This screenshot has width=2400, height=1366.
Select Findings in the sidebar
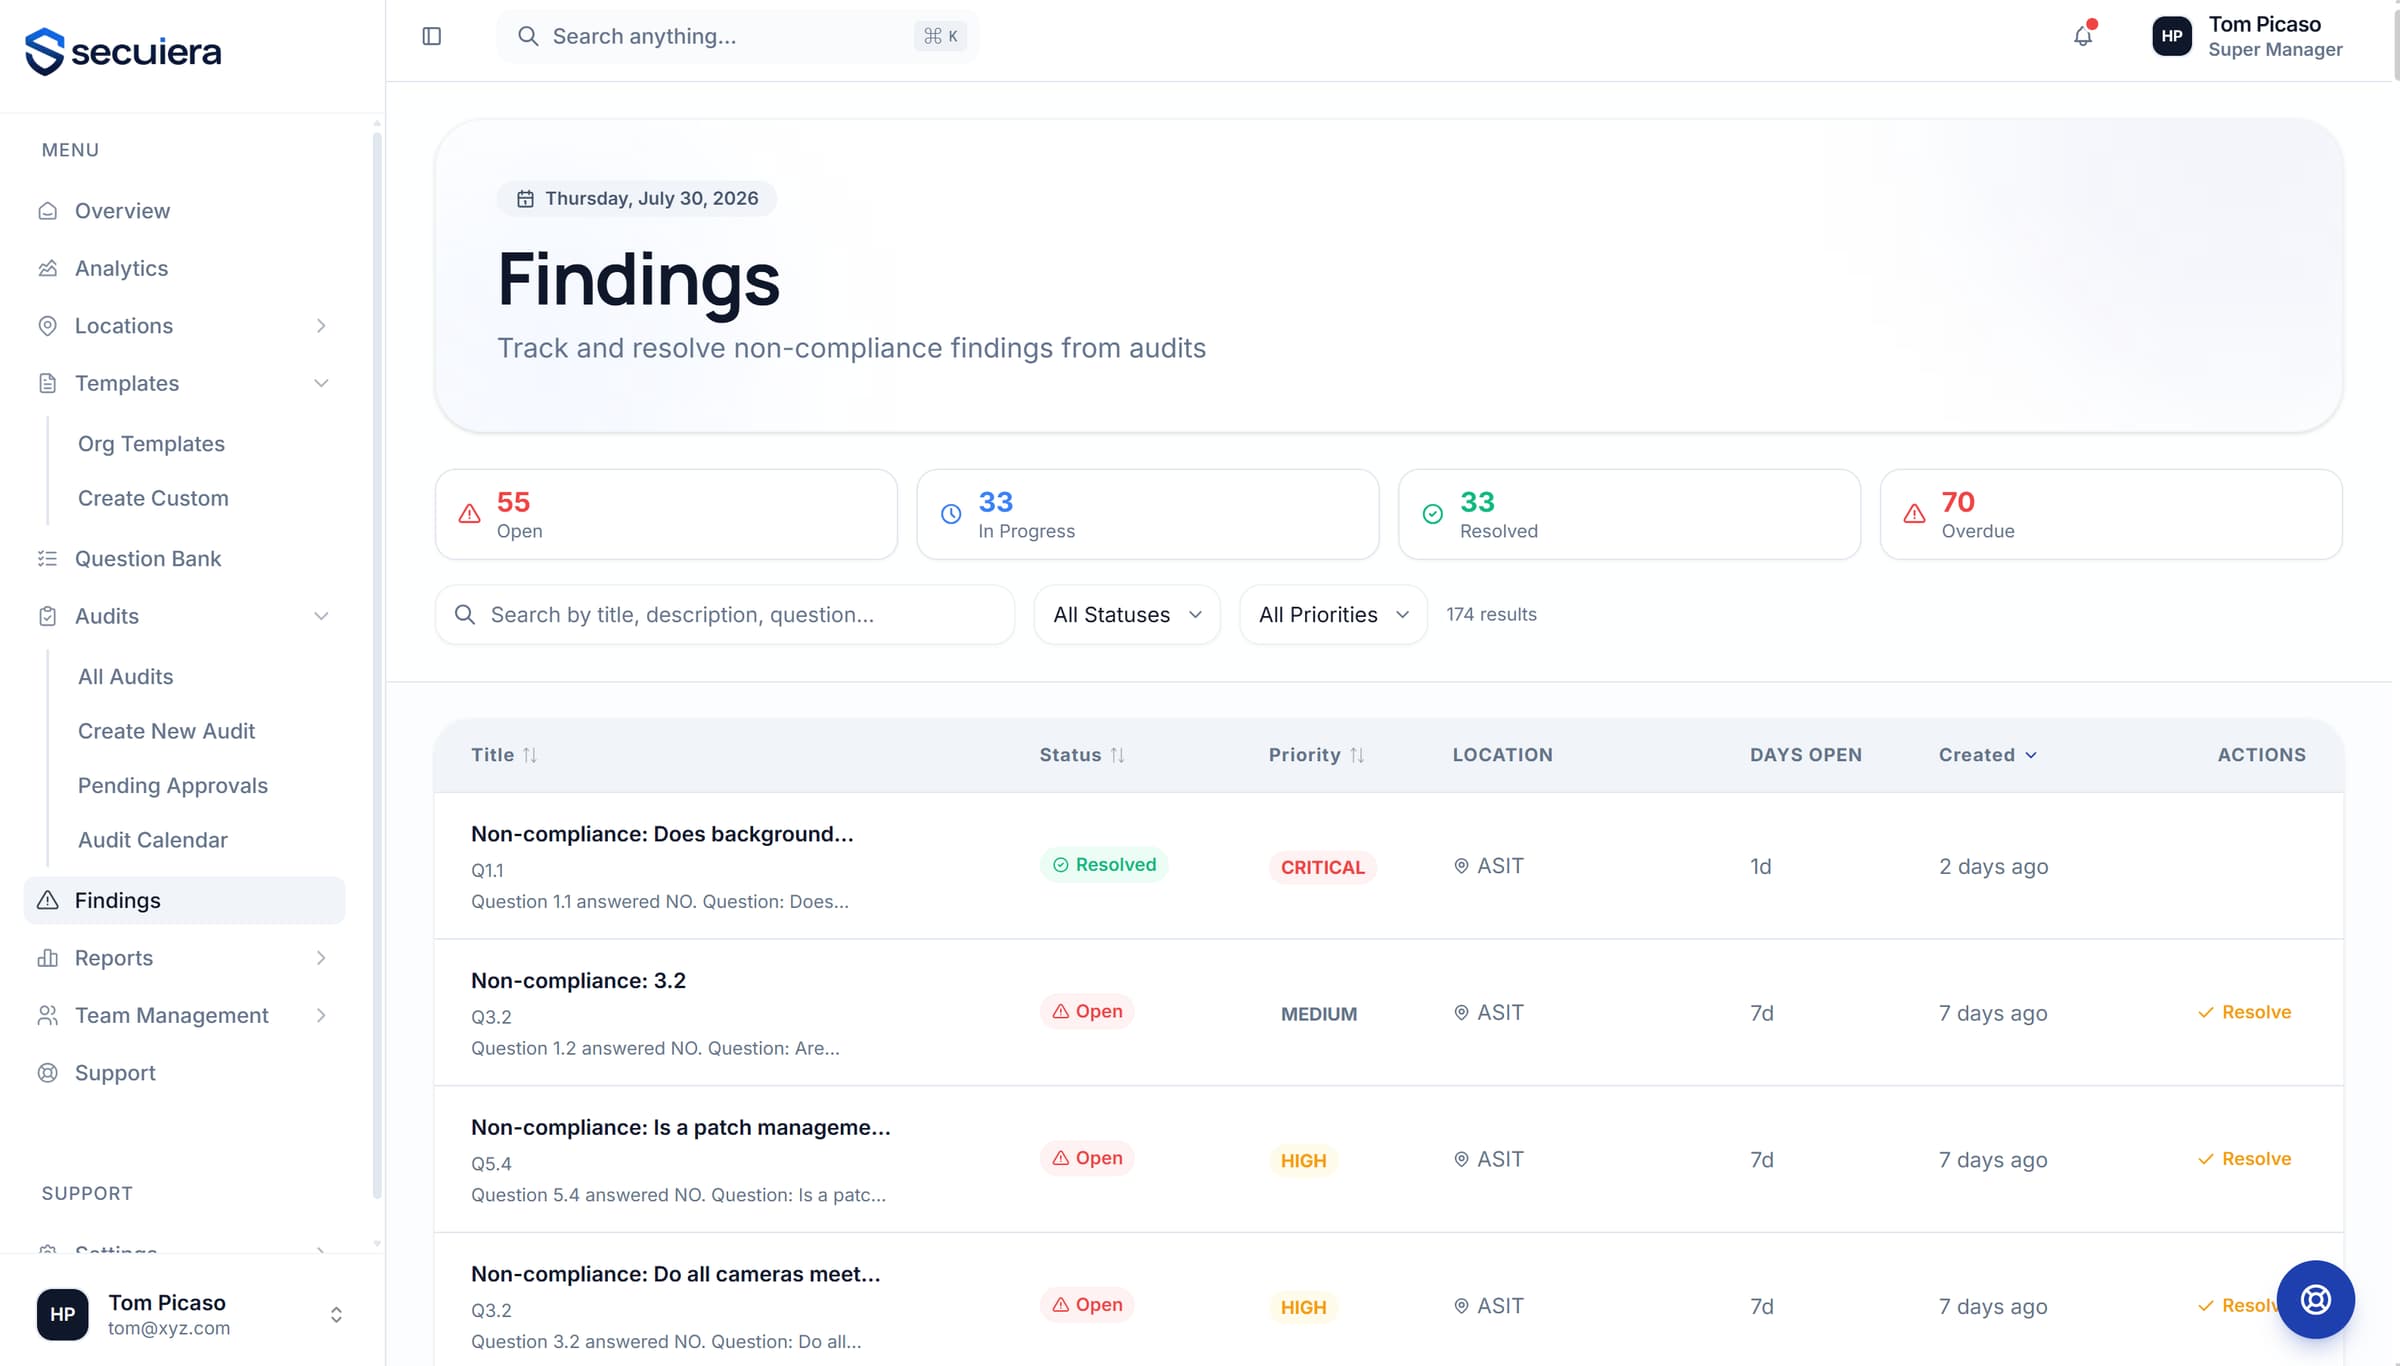(184, 900)
